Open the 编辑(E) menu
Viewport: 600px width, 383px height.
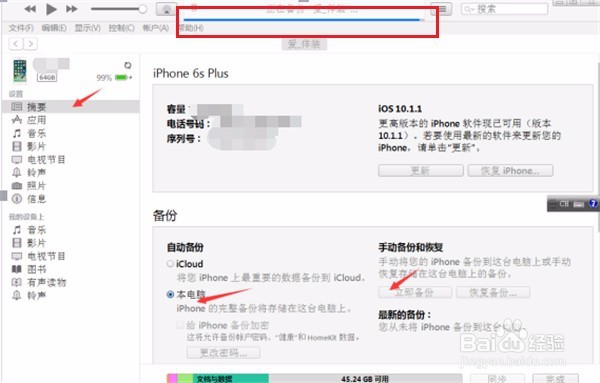(54, 28)
